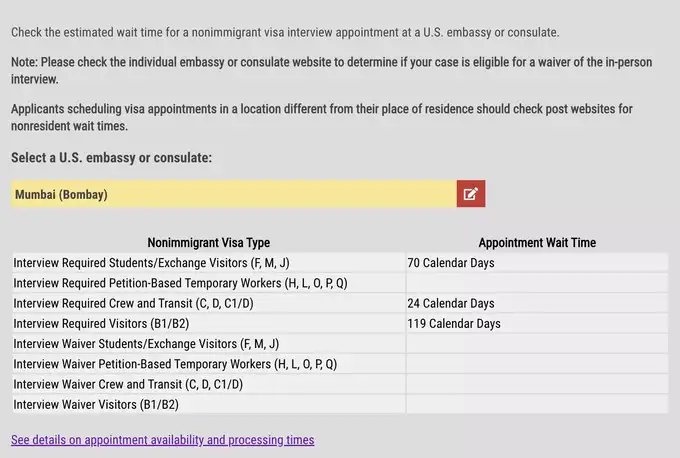Screen dimensions: 680x458
Task: Click the 70 Calendar Days wait time
Action: click(x=451, y=263)
